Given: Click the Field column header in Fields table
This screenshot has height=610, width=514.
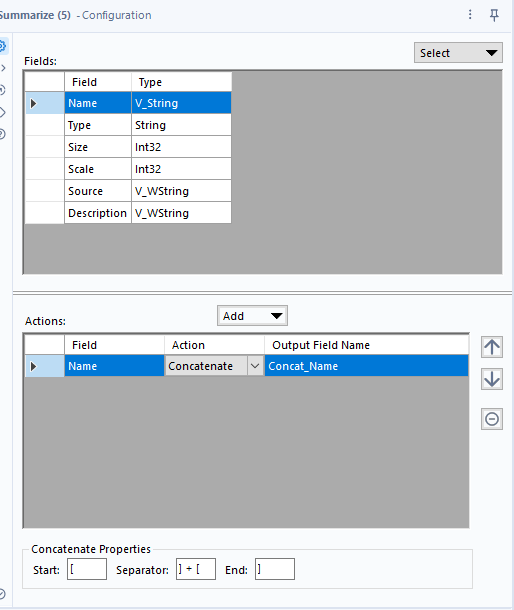Looking at the screenshot, I should 98,82.
